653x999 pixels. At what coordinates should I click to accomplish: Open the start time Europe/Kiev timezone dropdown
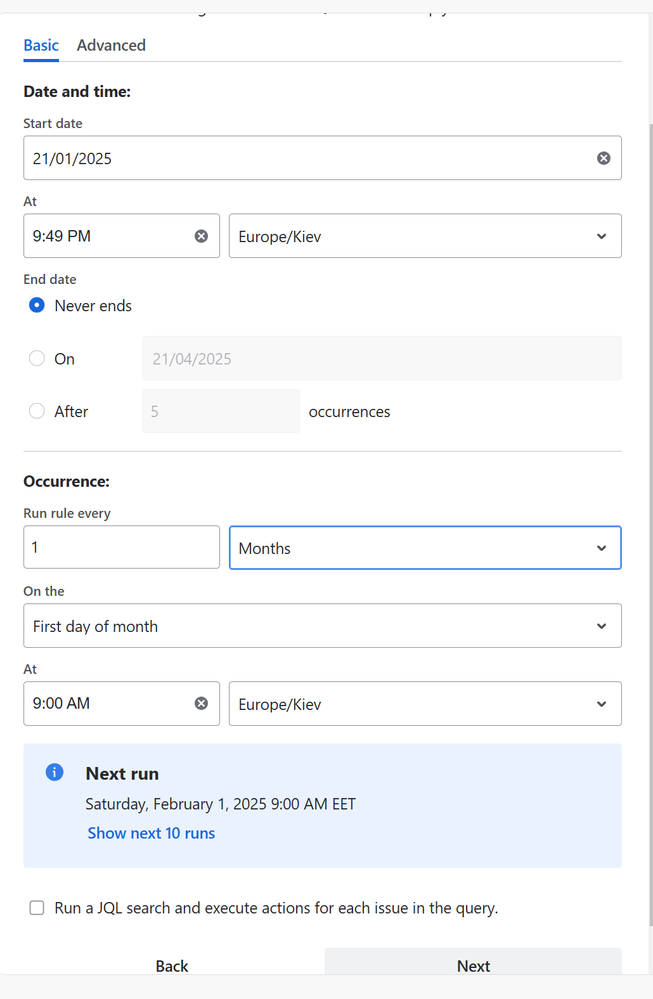pyautogui.click(x=425, y=236)
